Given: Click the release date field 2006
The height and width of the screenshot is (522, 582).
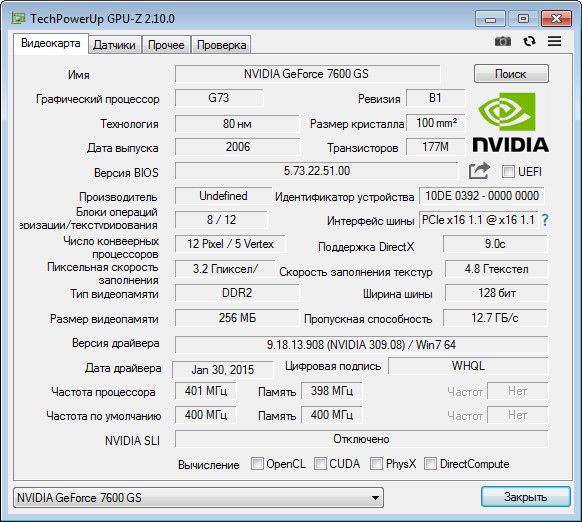Looking at the screenshot, I should coord(238,147).
